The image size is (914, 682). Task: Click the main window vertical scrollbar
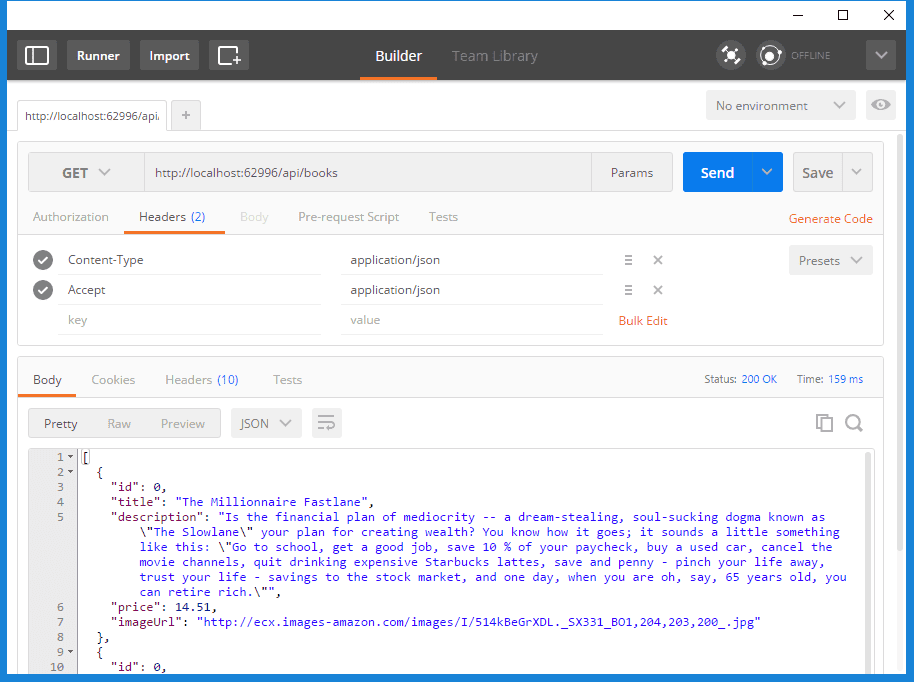pos(899,344)
